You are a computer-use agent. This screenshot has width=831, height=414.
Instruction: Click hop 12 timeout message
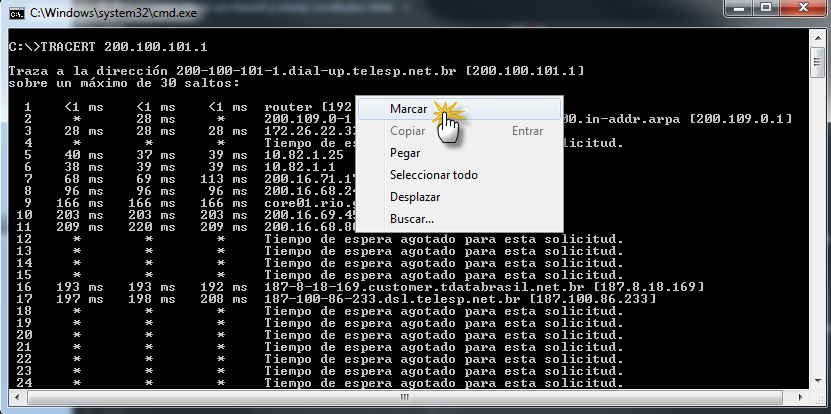[x=444, y=239]
